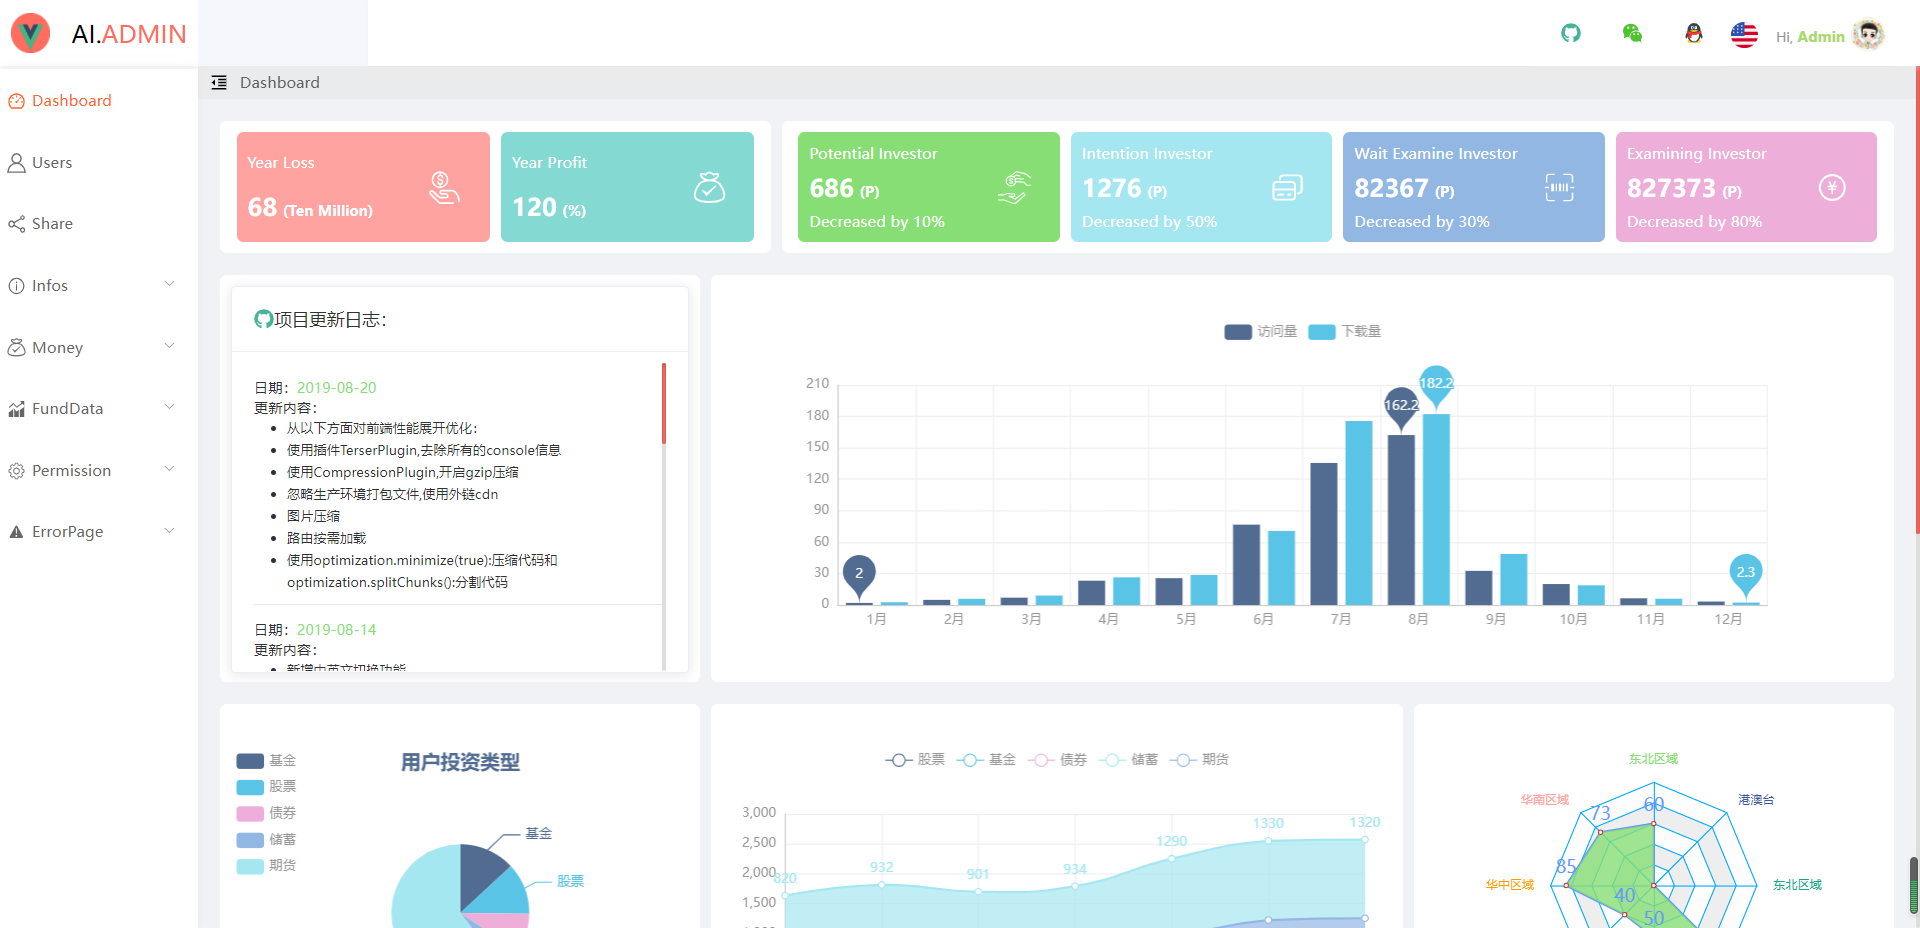Image resolution: width=1920 pixels, height=928 pixels.
Task: Click the Potential Investor card
Action: click(928, 187)
